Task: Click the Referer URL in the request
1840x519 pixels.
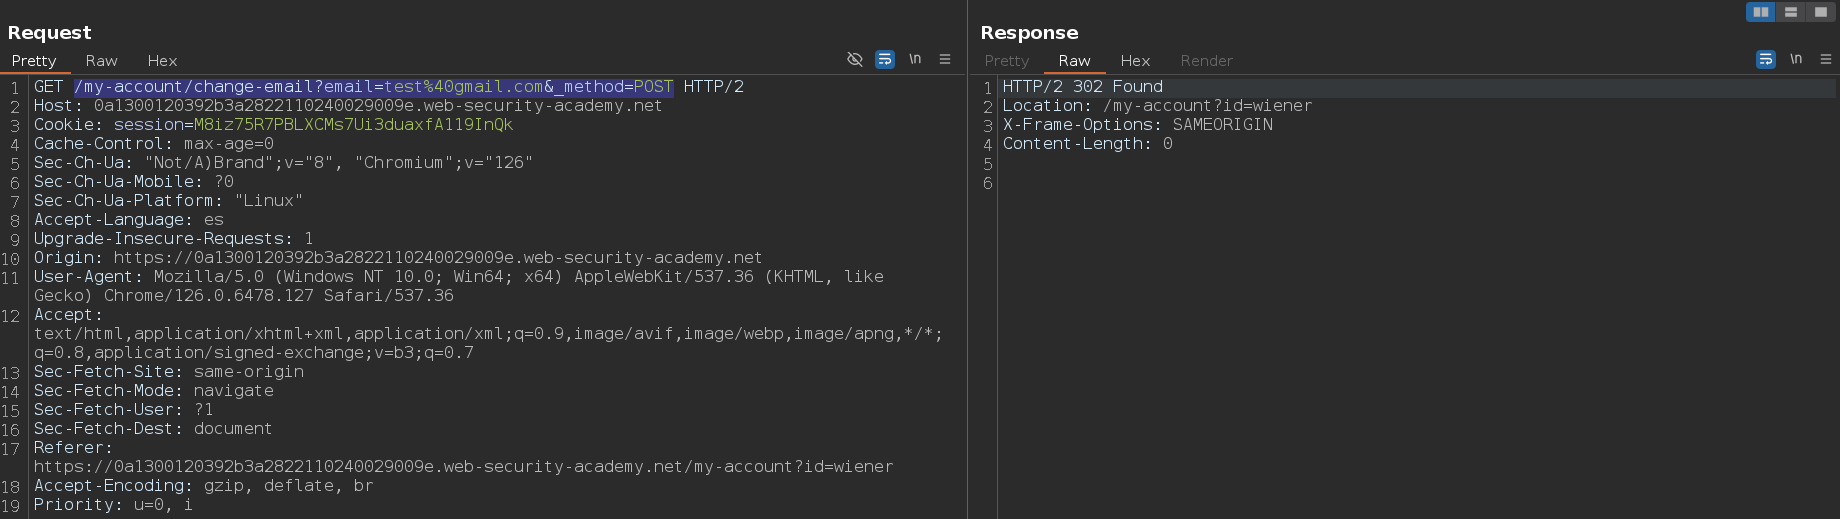Action: pyautogui.click(x=463, y=467)
